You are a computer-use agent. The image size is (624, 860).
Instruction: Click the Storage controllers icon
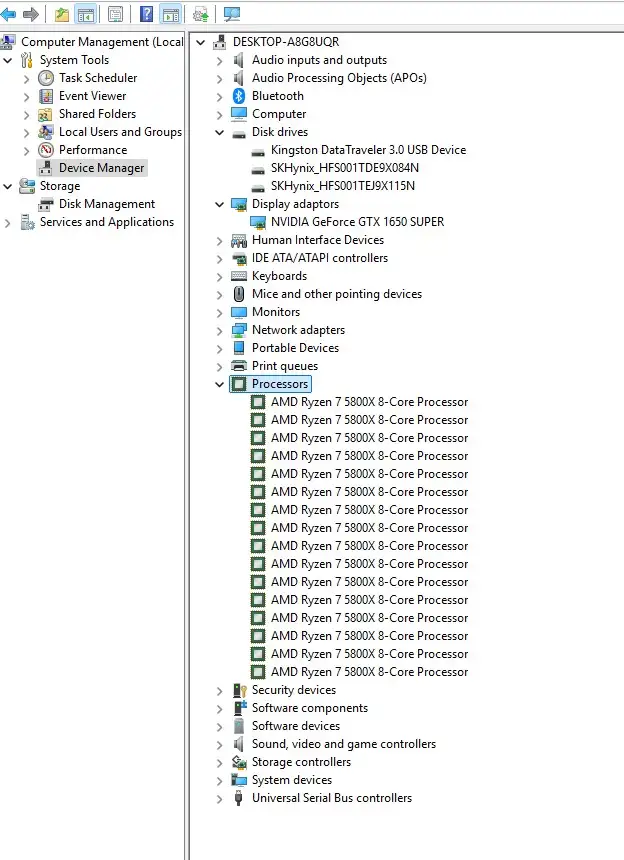pos(239,762)
